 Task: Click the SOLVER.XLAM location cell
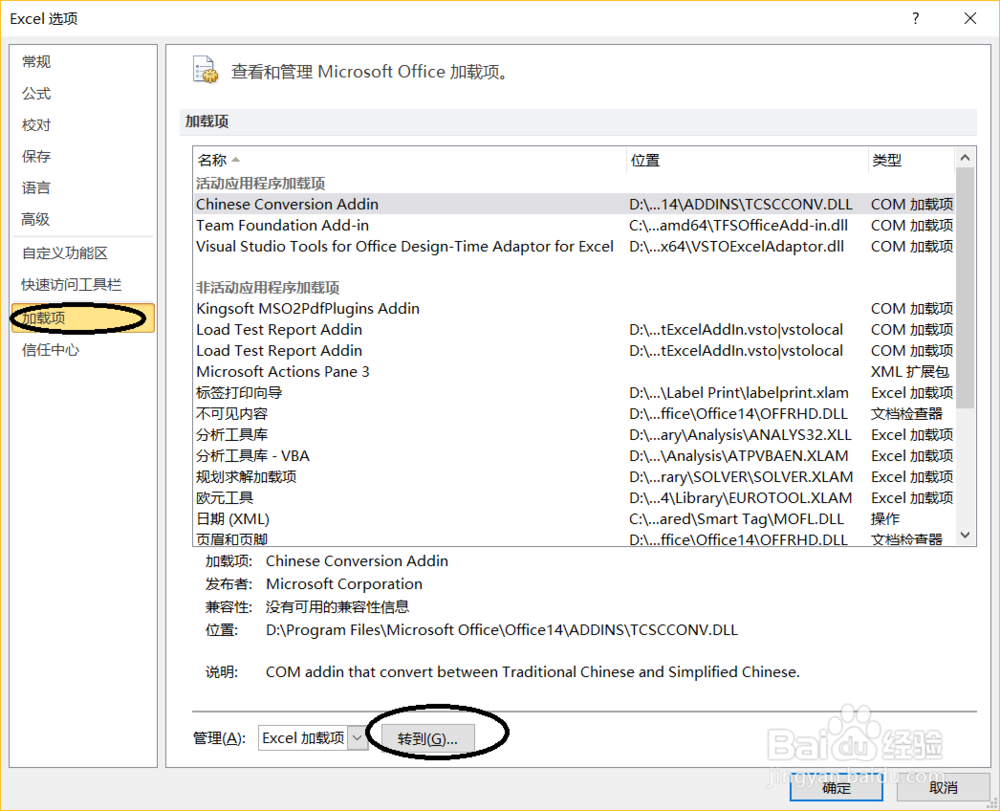pos(740,477)
